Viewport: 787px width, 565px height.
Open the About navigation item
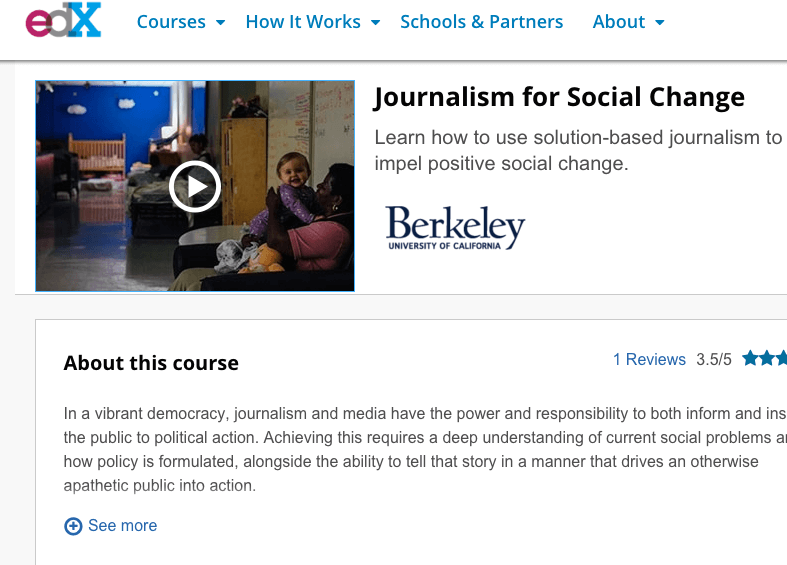click(x=619, y=22)
